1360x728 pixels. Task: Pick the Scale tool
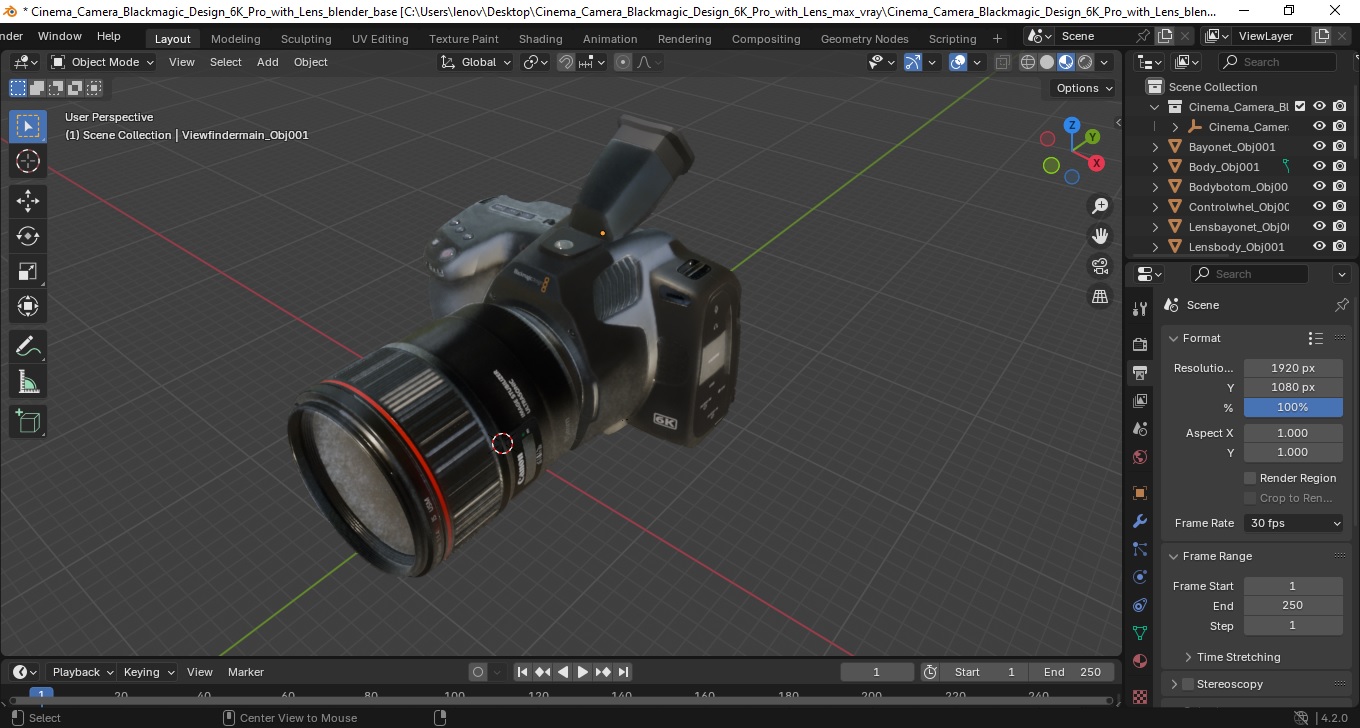click(x=28, y=271)
